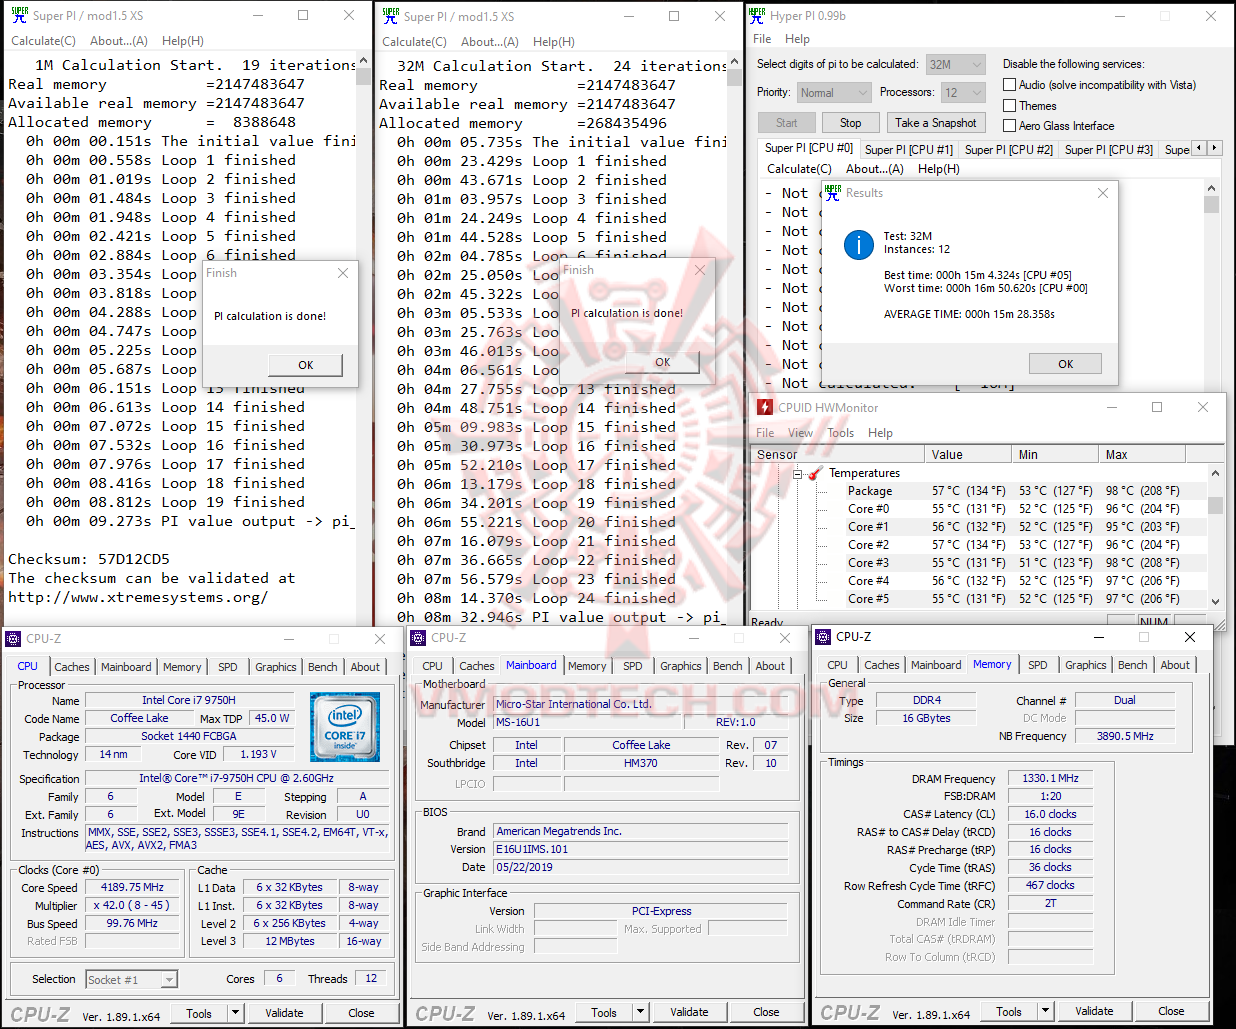Viewport: 1236px width, 1029px height.
Task: Open Tools dropdown arrow in left CPU-Z
Action: 236,1012
